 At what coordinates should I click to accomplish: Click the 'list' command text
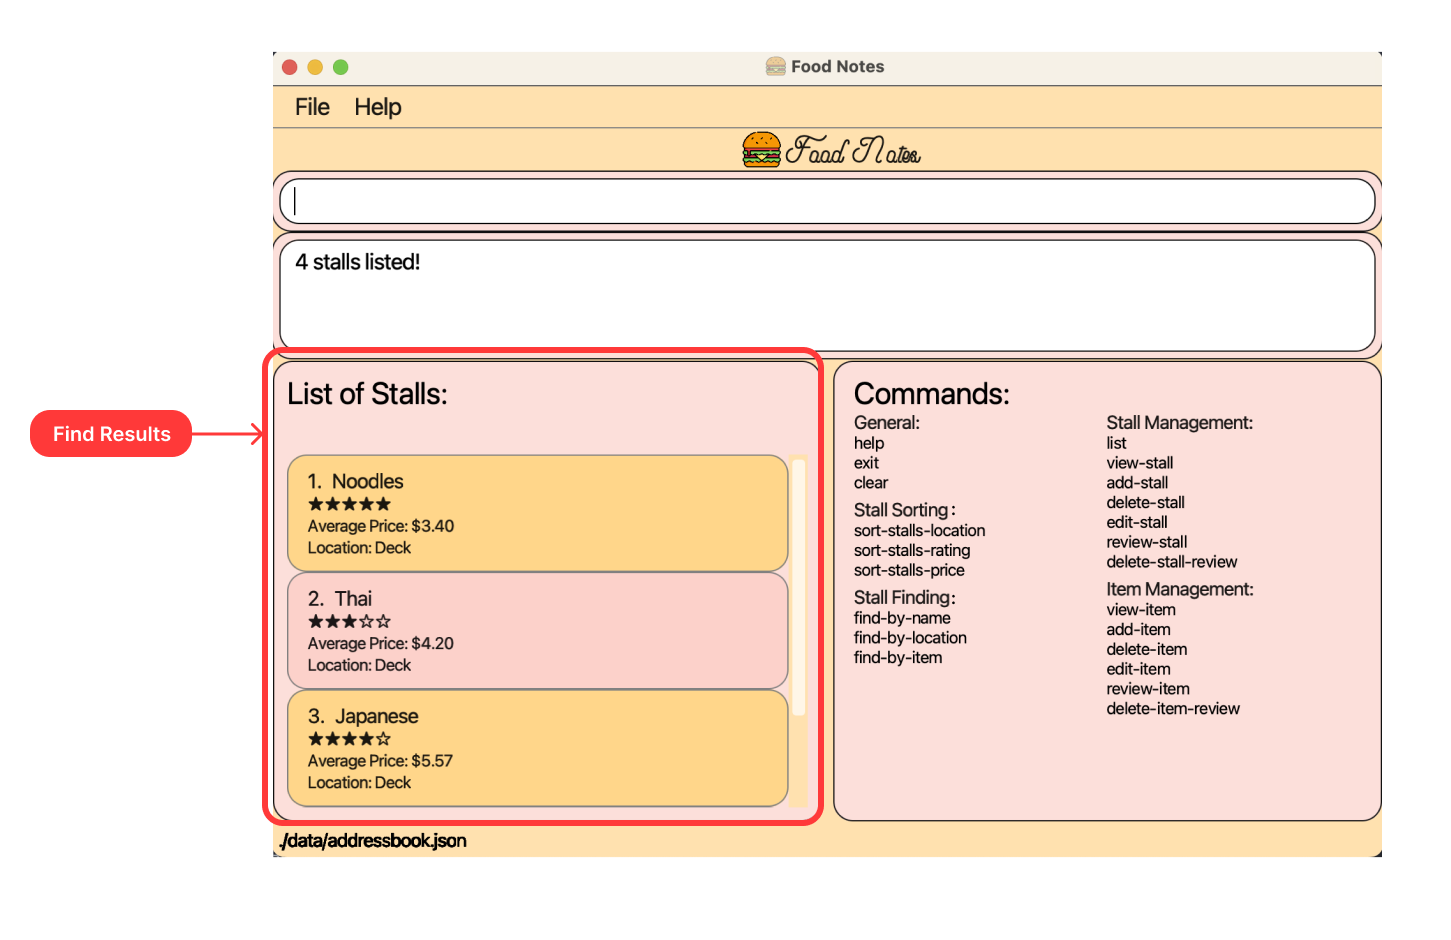tap(1116, 443)
